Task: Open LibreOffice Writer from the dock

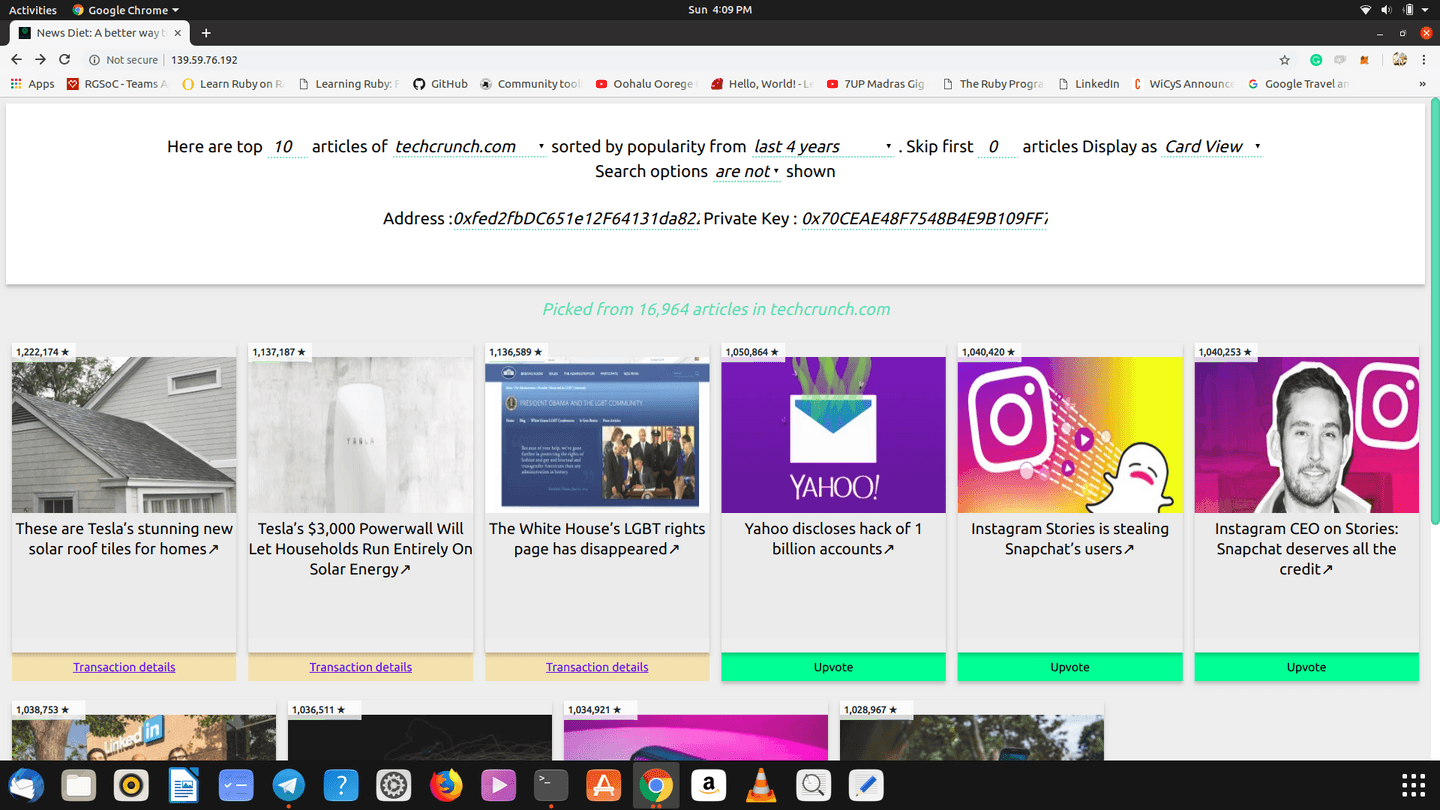Action: point(183,786)
